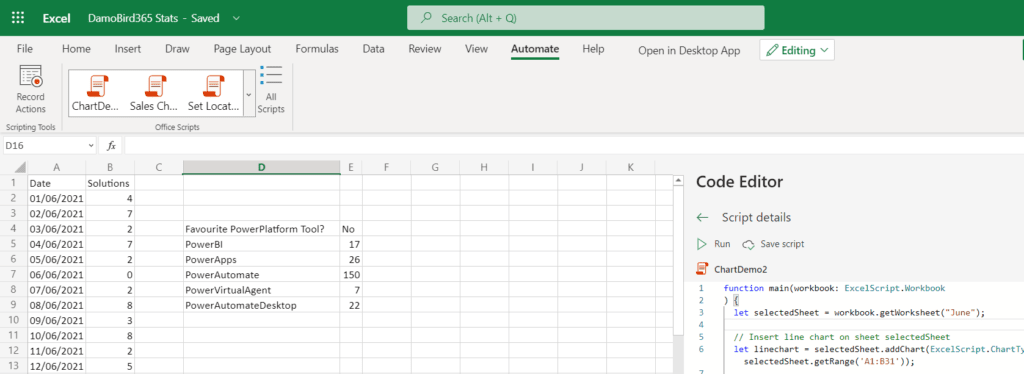Select cell A1 containing Date
Image resolution: width=1024 pixels, height=374 pixels.
pos(56,183)
